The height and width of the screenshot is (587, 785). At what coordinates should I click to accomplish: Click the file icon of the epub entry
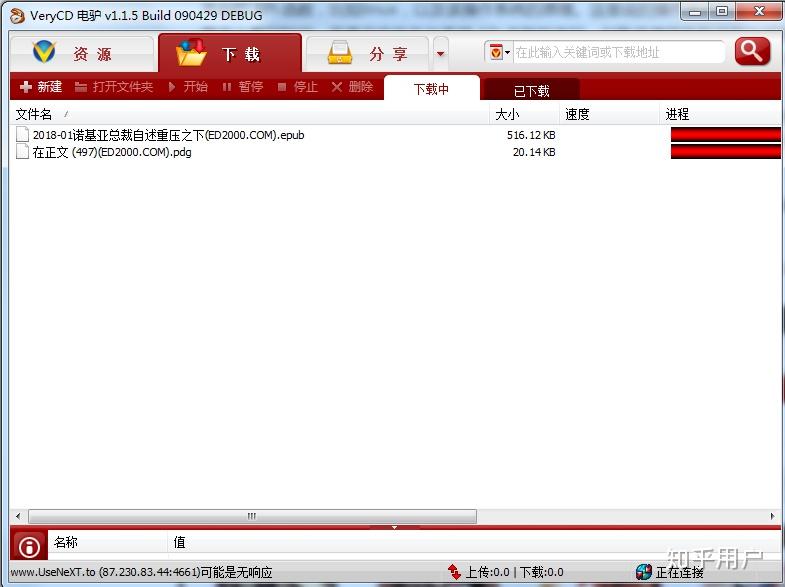click(x=22, y=134)
